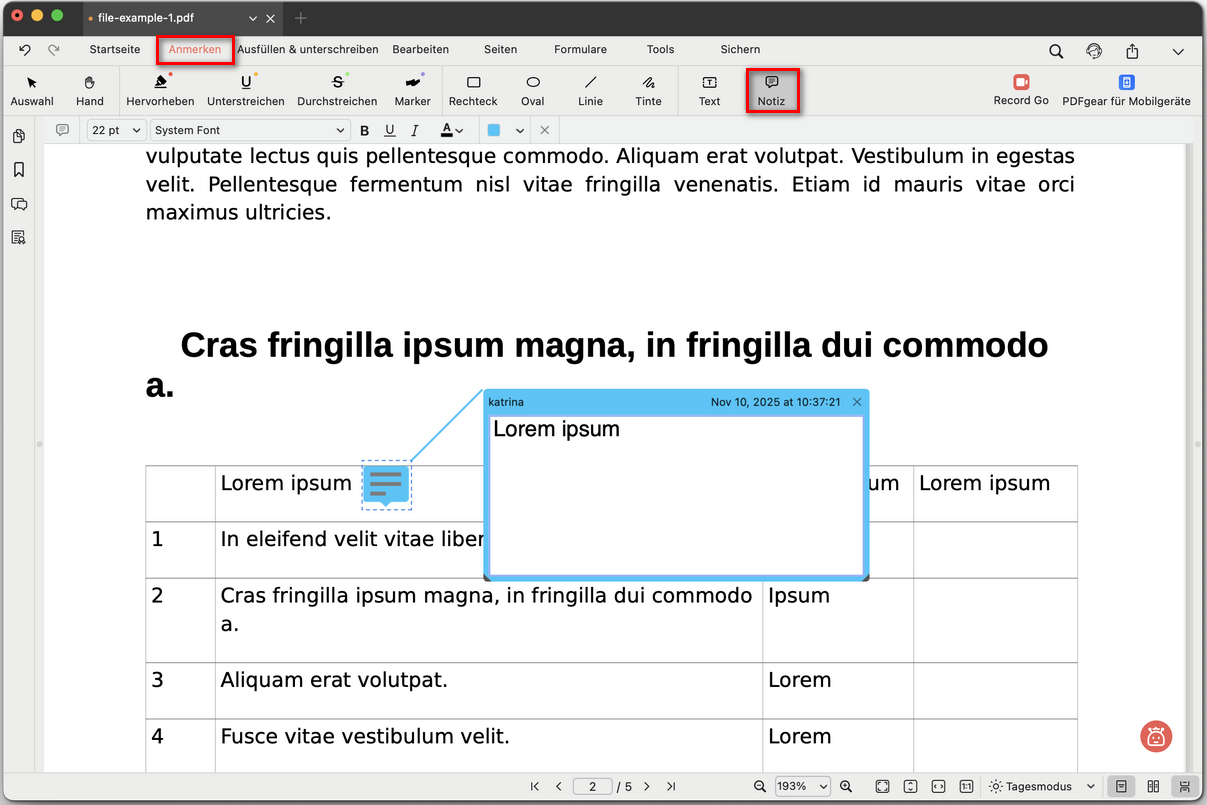
Task: Open the System Font dropdown
Action: point(250,131)
